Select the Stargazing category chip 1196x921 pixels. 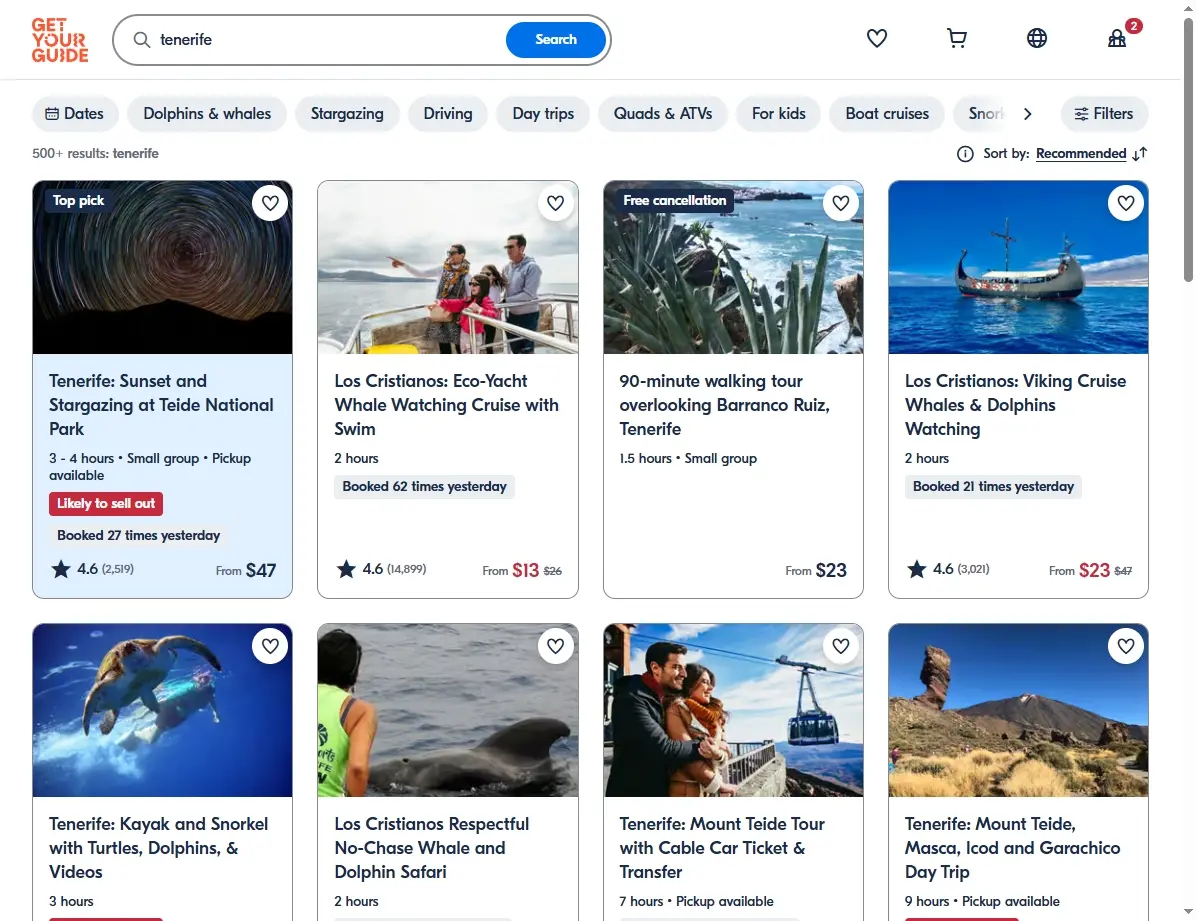347,114
